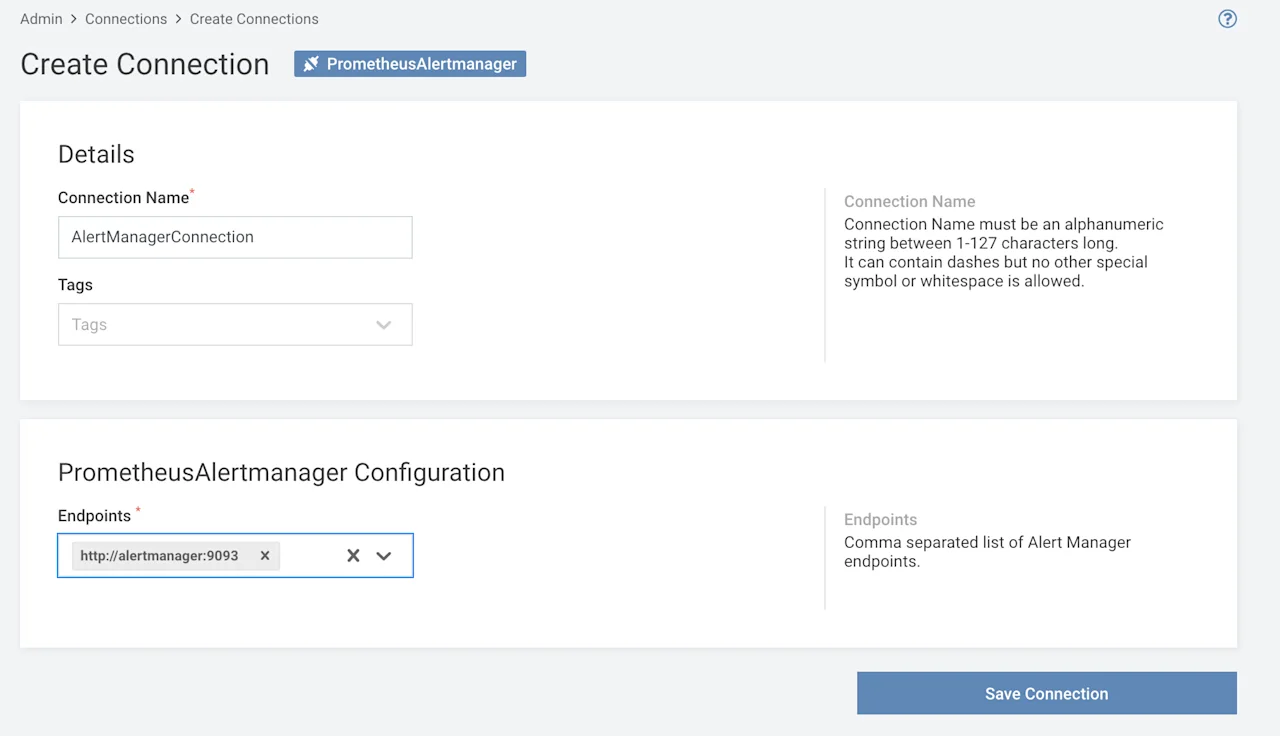Click the required asterisk beside Connection Name
The width and height of the screenshot is (1280, 736).
tap(190, 191)
